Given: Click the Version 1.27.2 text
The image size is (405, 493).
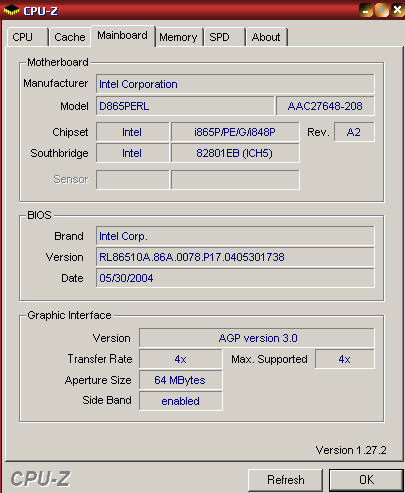Looking at the screenshot, I should (x=351, y=450).
